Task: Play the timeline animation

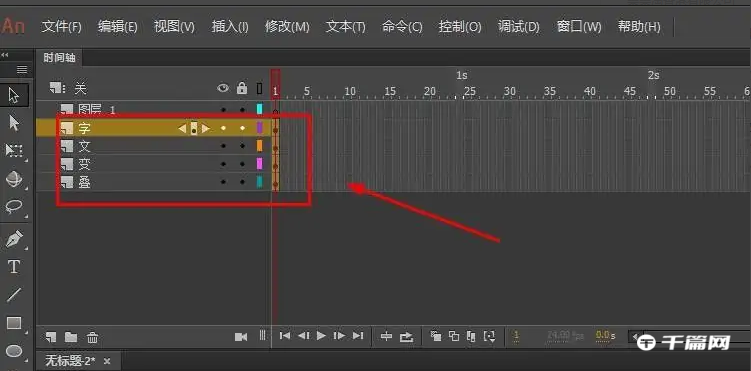Action: 321,336
